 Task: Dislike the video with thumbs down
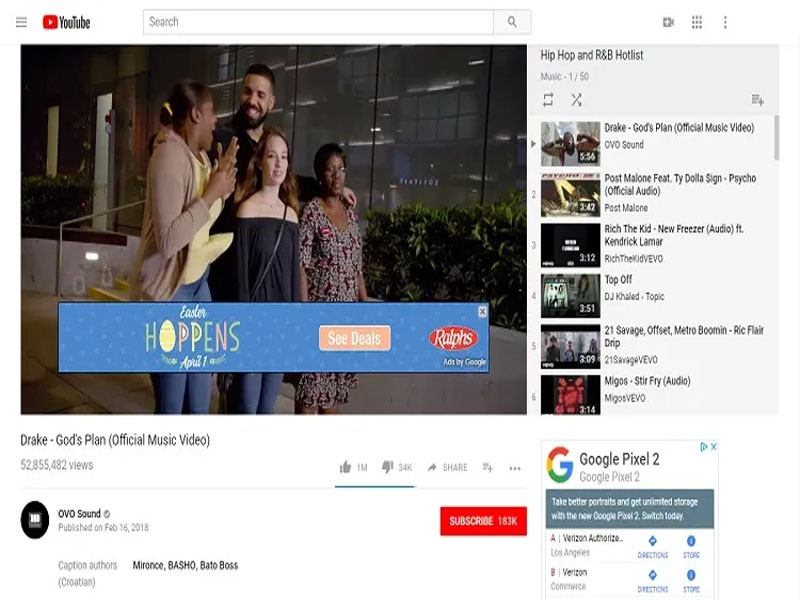(388, 467)
